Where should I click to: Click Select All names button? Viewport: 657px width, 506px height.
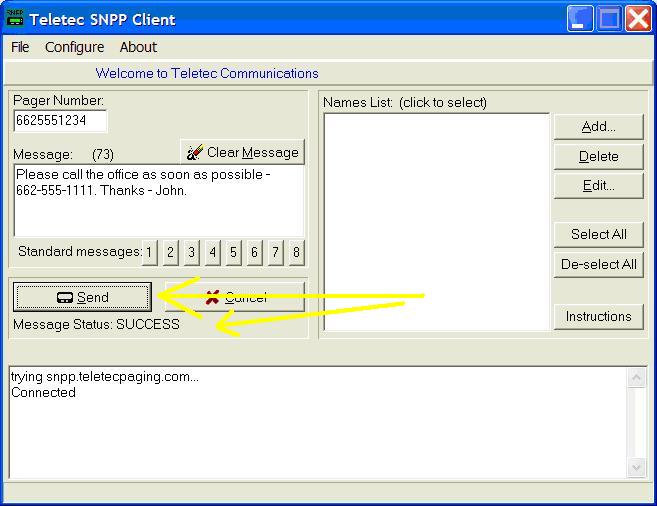598,235
